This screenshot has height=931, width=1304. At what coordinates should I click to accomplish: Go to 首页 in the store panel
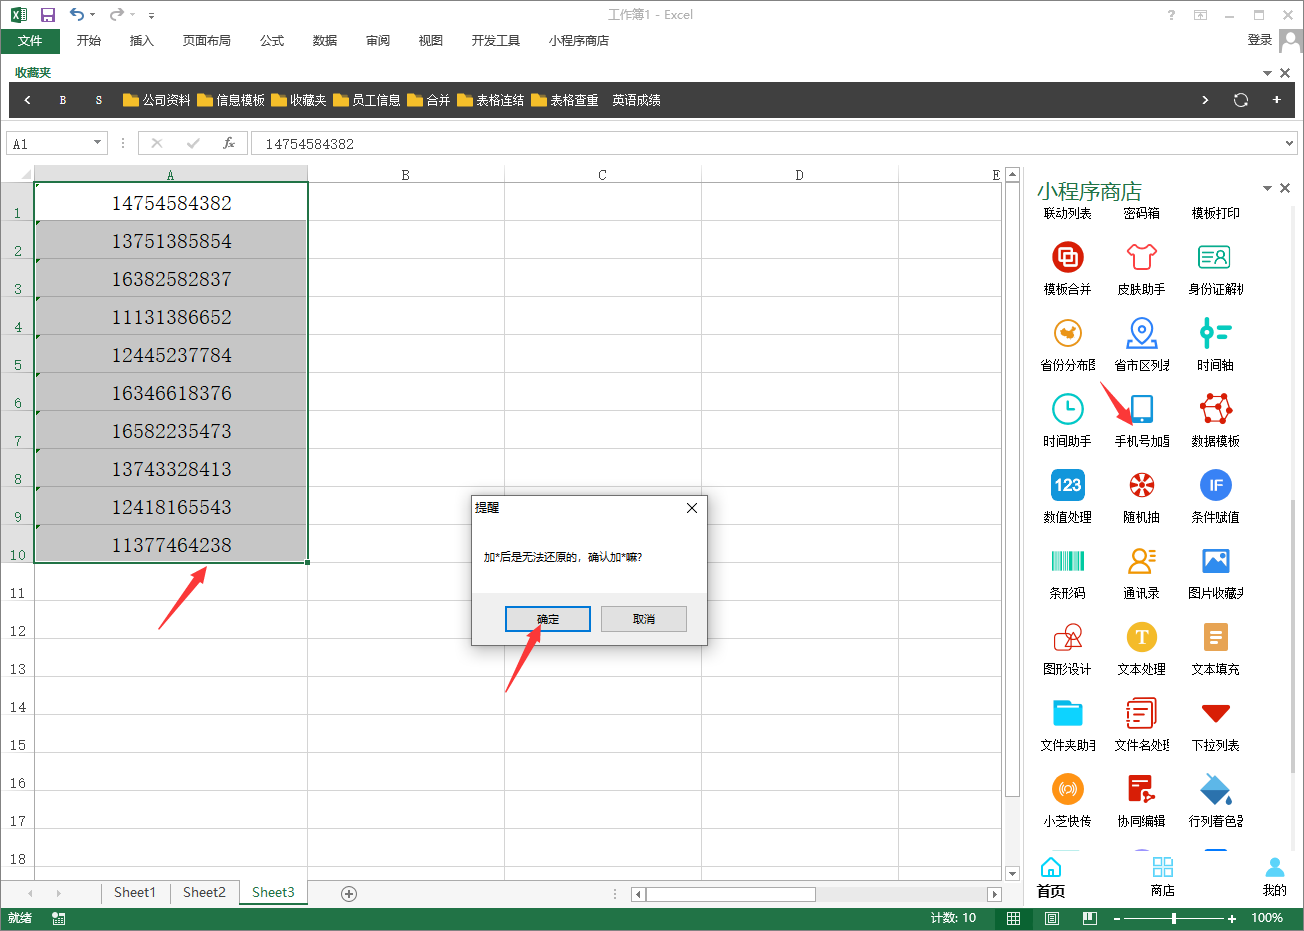(1051, 878)
